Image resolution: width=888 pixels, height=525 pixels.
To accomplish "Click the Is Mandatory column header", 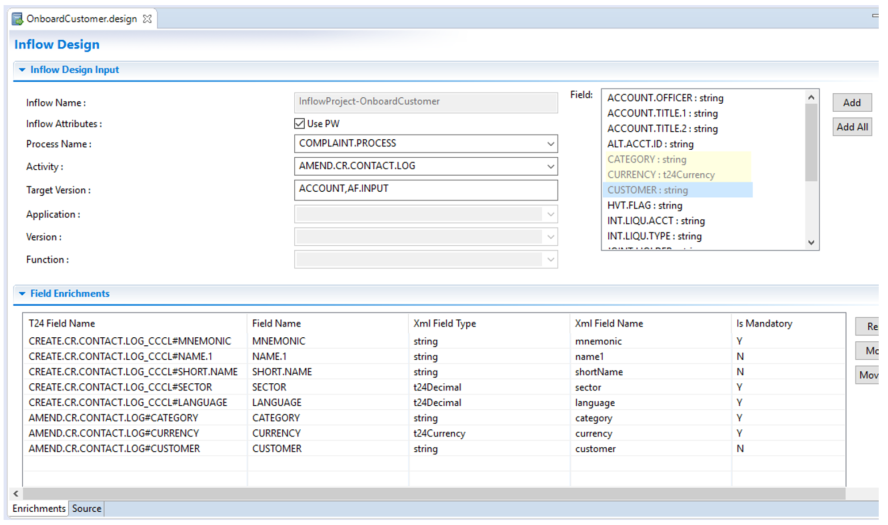I will [x=763, y=323].
